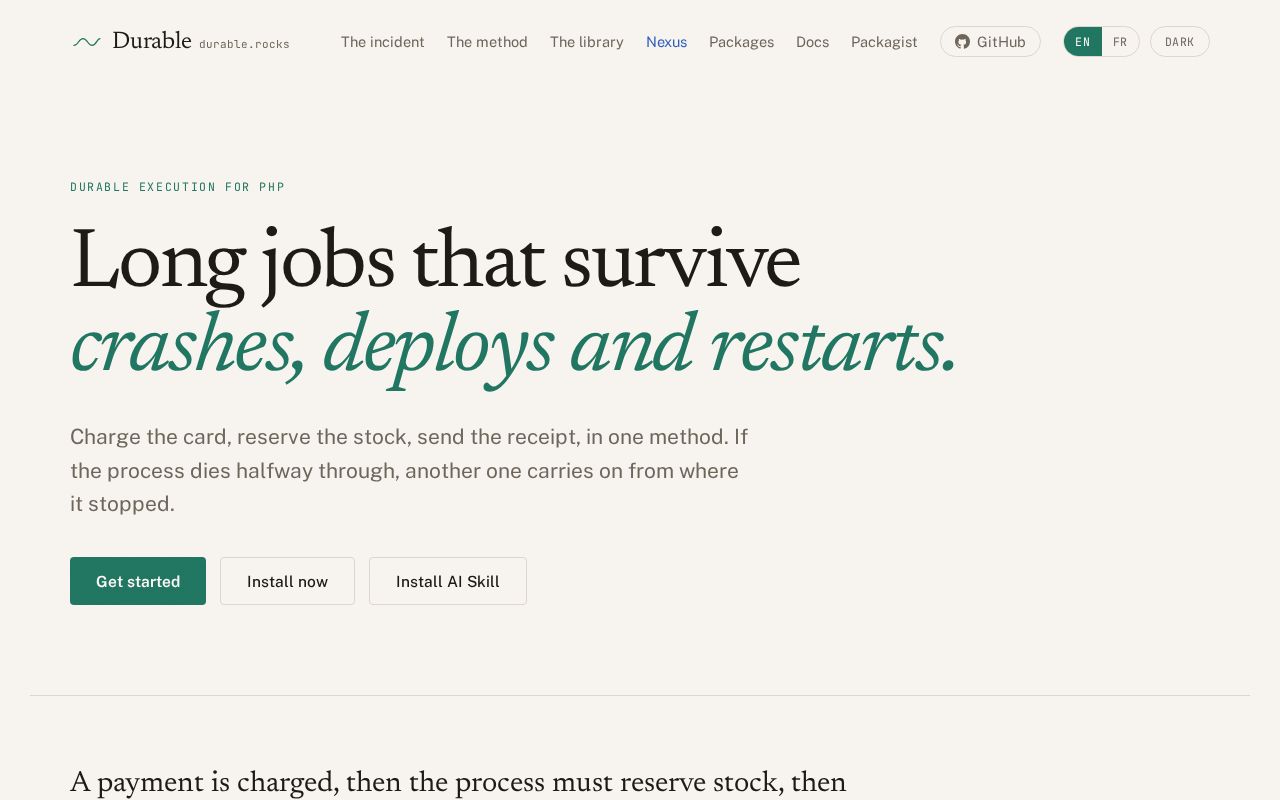Open the GitHub pill button
This screenshot has height=800, width=1280.
pyautogui.click(x=990, y=42)
